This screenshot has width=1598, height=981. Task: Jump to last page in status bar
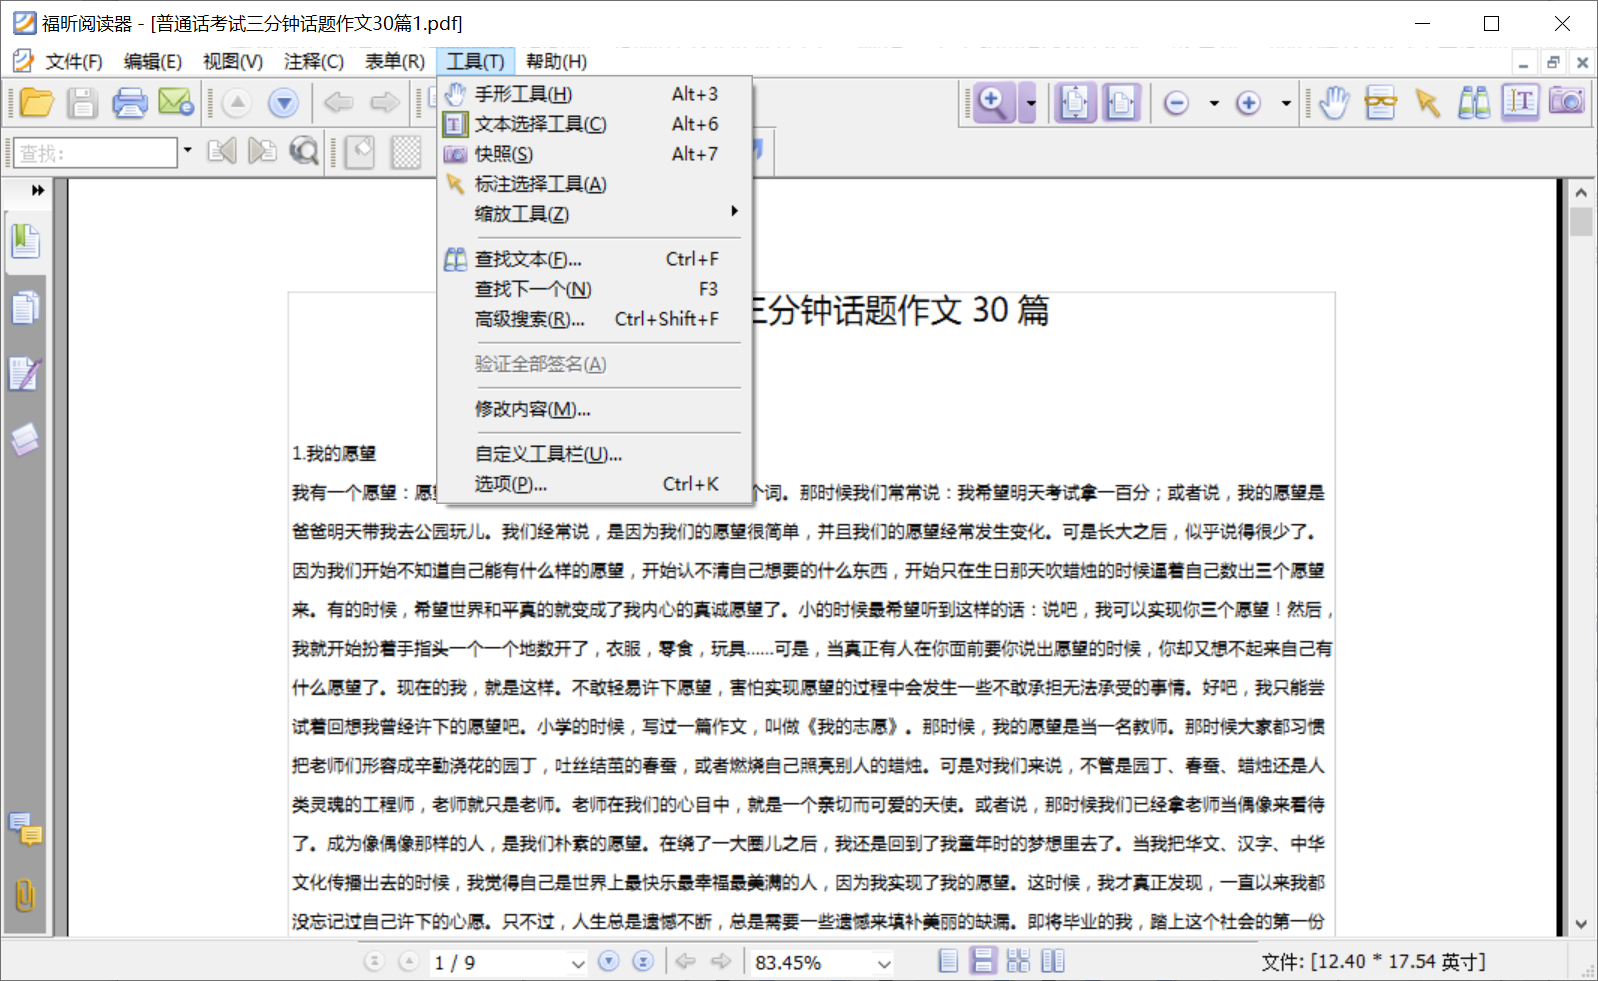pyautogui.click(x=643, y=961)
